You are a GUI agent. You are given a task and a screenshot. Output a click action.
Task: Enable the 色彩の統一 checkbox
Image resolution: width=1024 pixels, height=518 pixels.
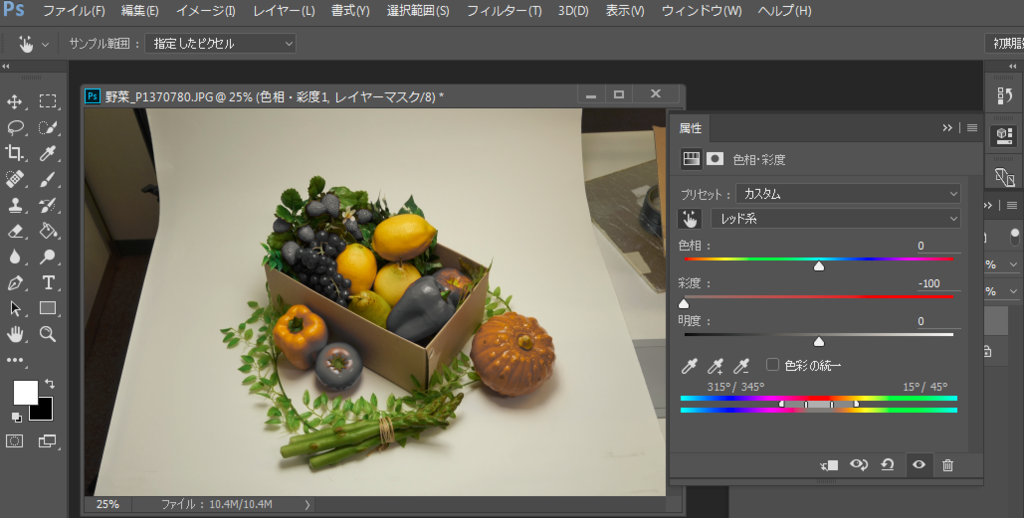tap(773, 364)
